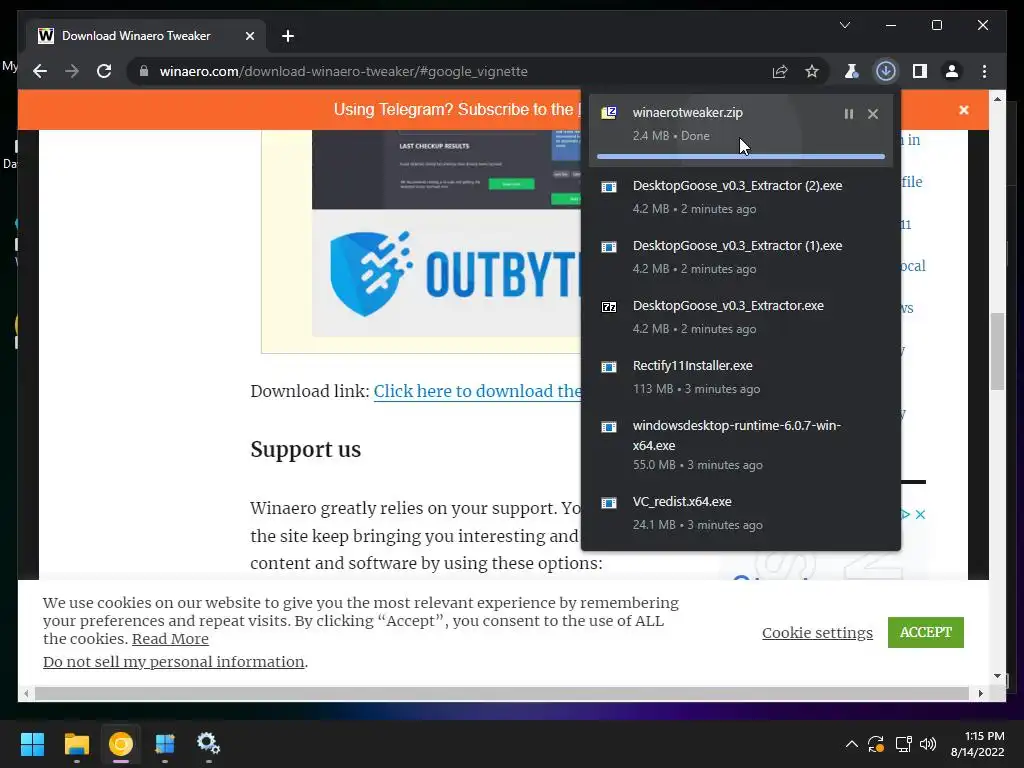Accept cookies with the ACCEPT button
1024x768 pixels.
(x=925, y=632)
